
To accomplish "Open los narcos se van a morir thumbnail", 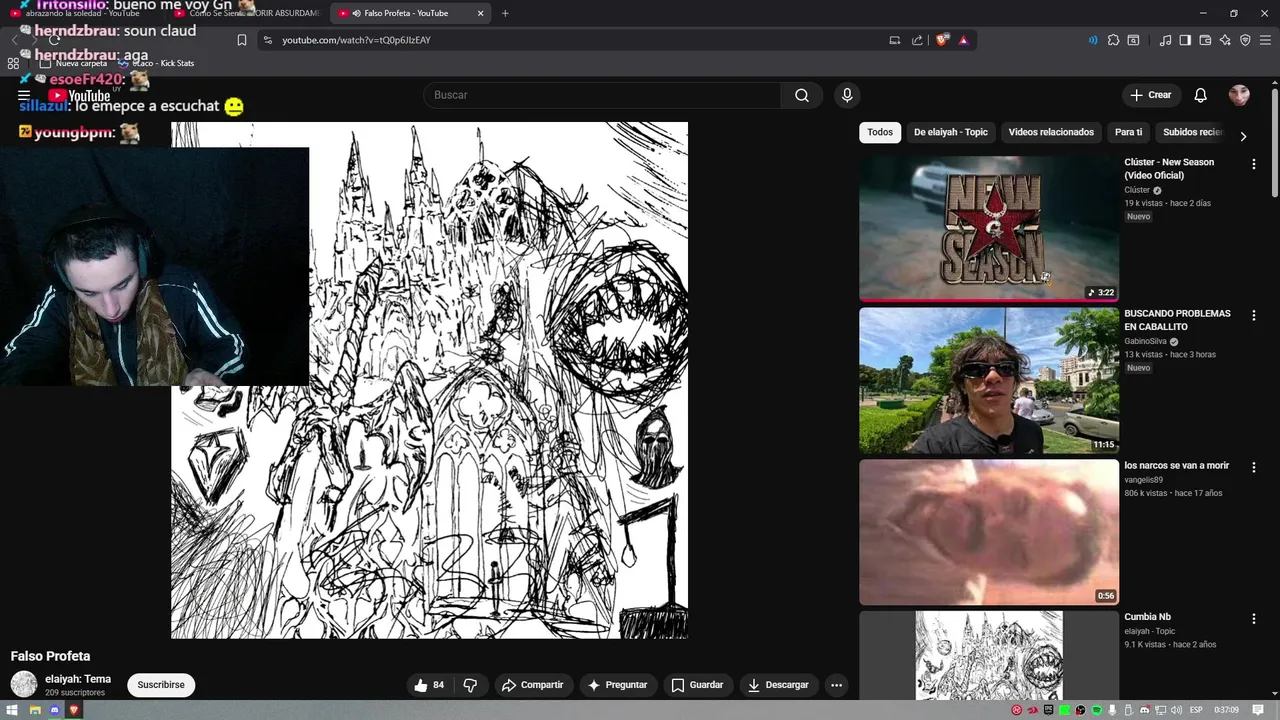I will point(989,532).
